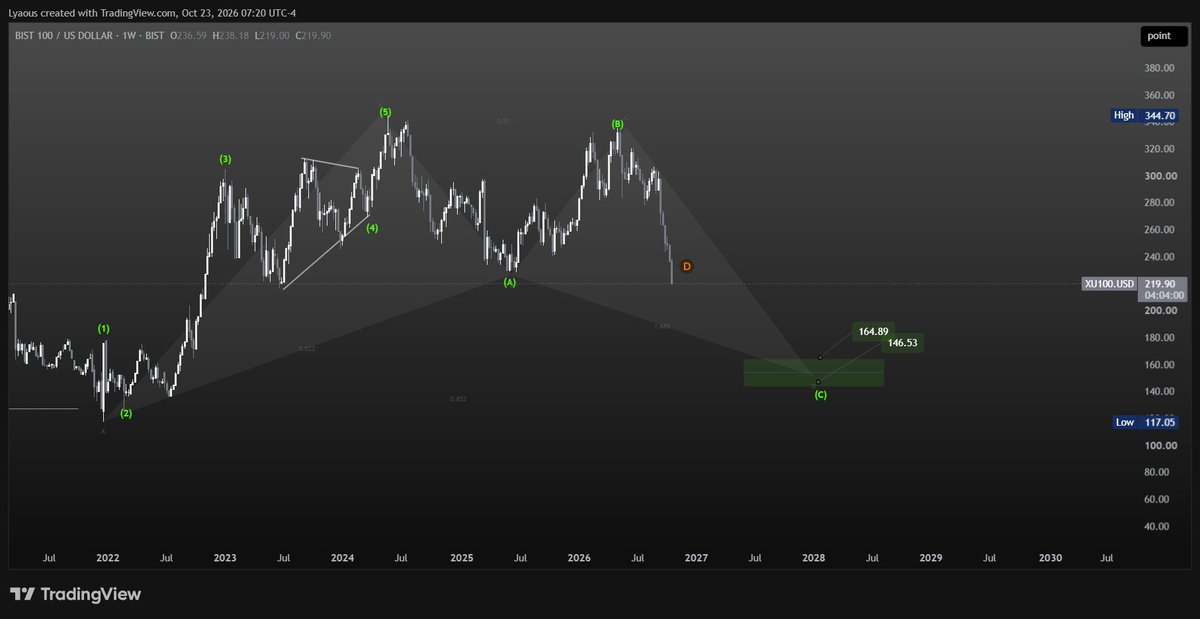Click the 0.523 ratio label
Image resolution: width=1200 pixels, height=619 pixels.
coord(307,349)
